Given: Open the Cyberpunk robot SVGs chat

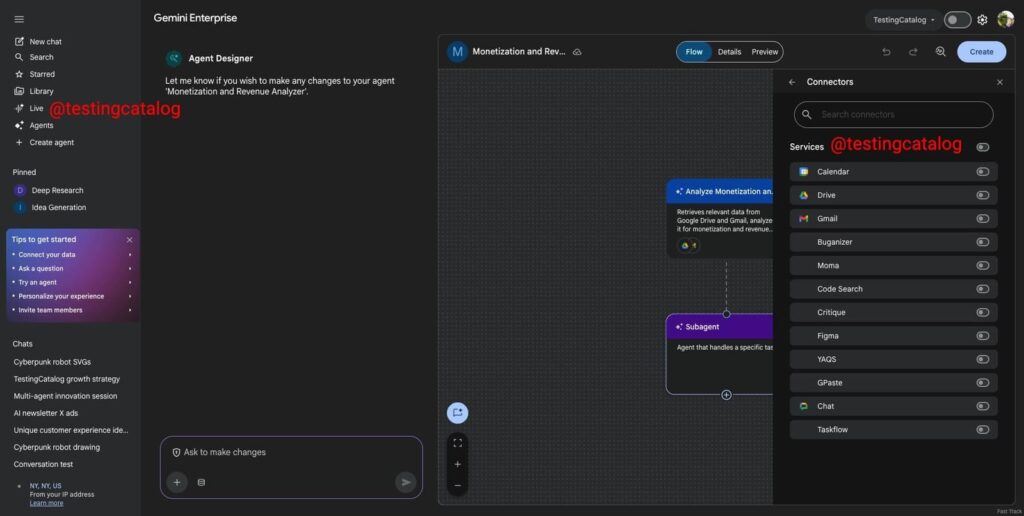Looking at the screenshot, I should tap(52, 362).
